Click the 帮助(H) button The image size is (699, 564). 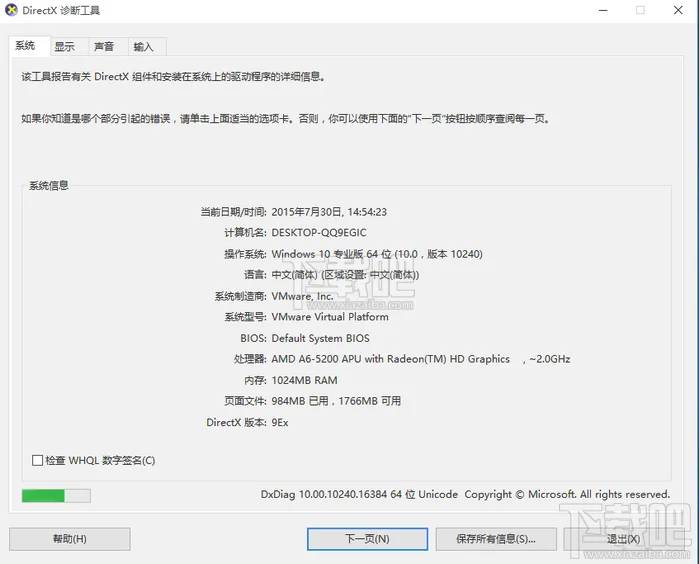pos(70,539)
